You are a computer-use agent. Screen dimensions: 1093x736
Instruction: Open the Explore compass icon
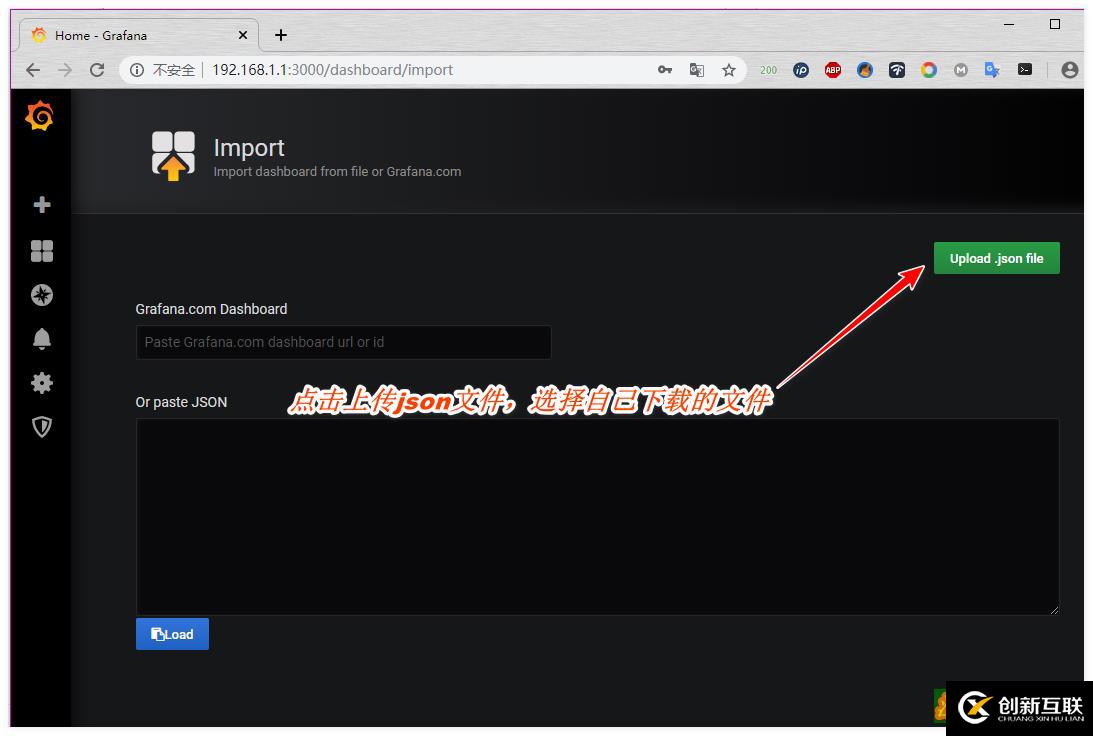pos(42,295)
